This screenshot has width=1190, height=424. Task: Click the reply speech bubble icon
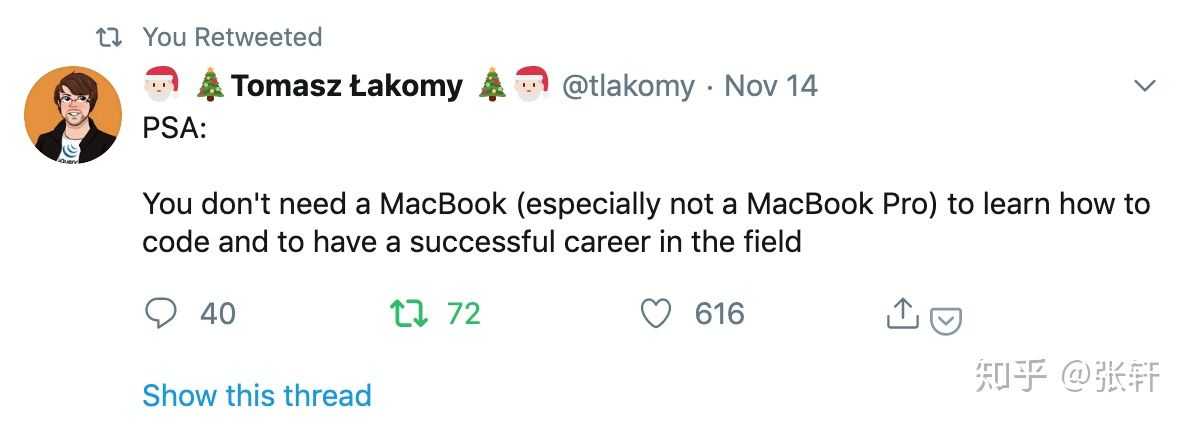pos(161,314)
